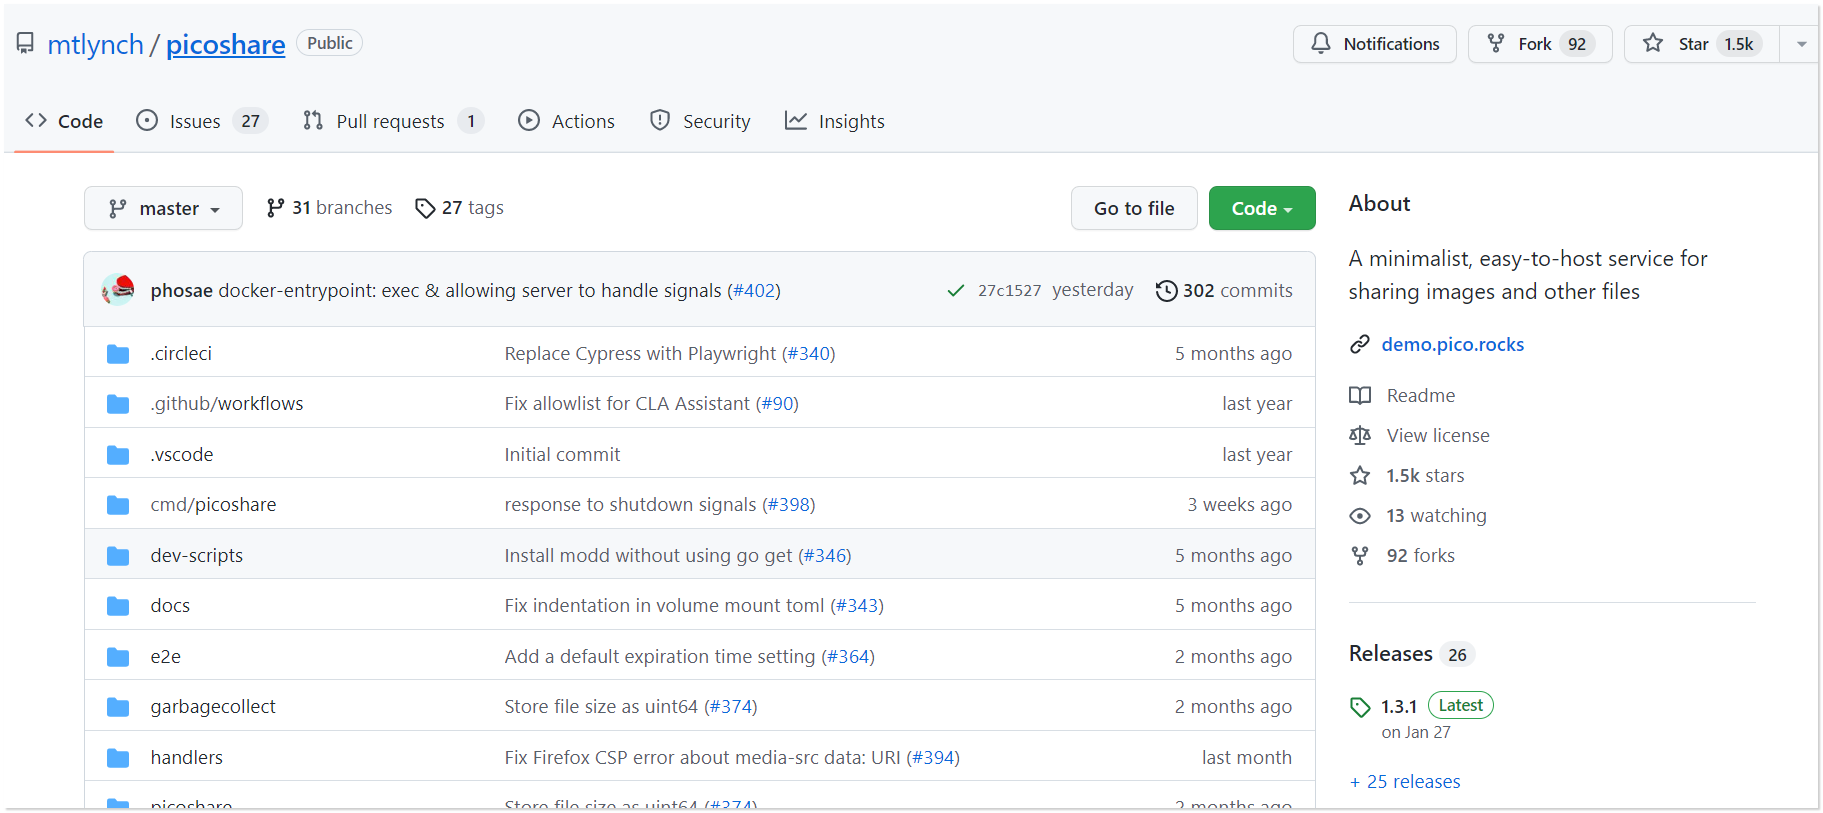Click the link icon beside demo.pico.rocks
Image resolution: width=1823 pixels, height=813 pixels.
coord(1359,345)
